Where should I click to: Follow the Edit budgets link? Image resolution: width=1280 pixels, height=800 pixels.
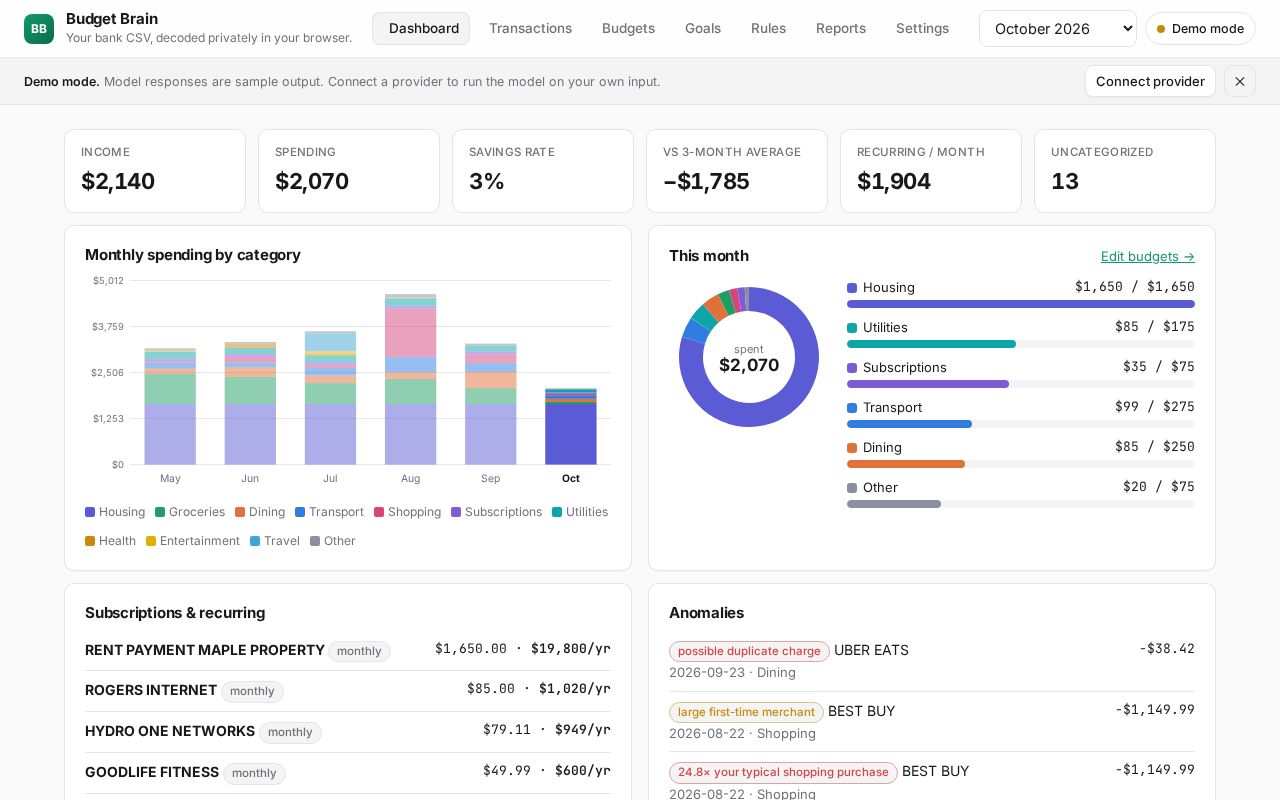click(x=1148, y=256)
